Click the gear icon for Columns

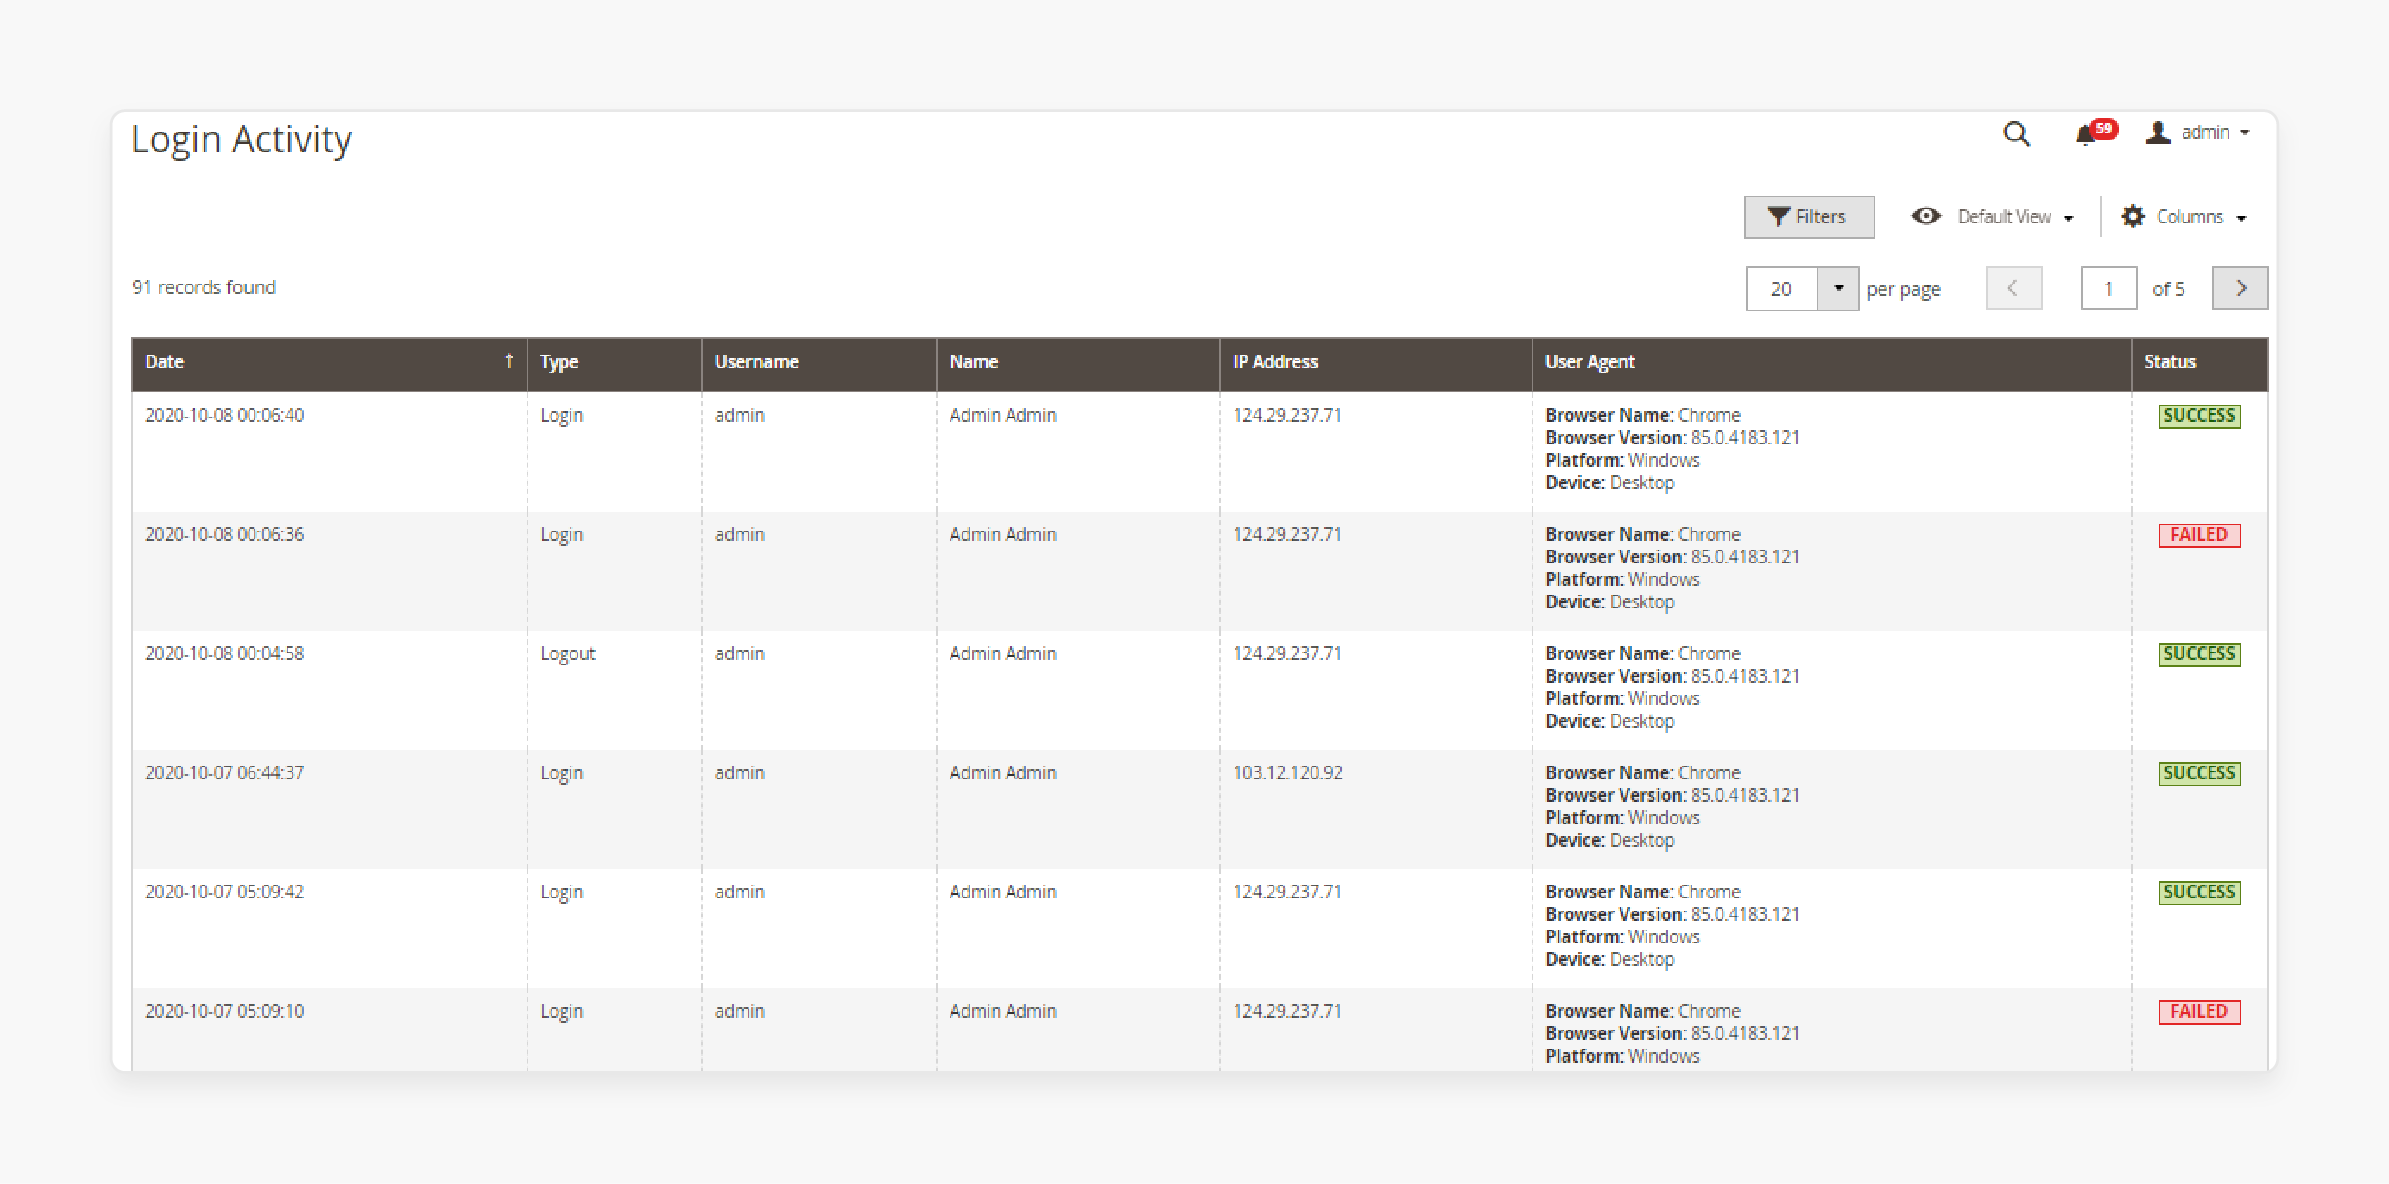2133,216
